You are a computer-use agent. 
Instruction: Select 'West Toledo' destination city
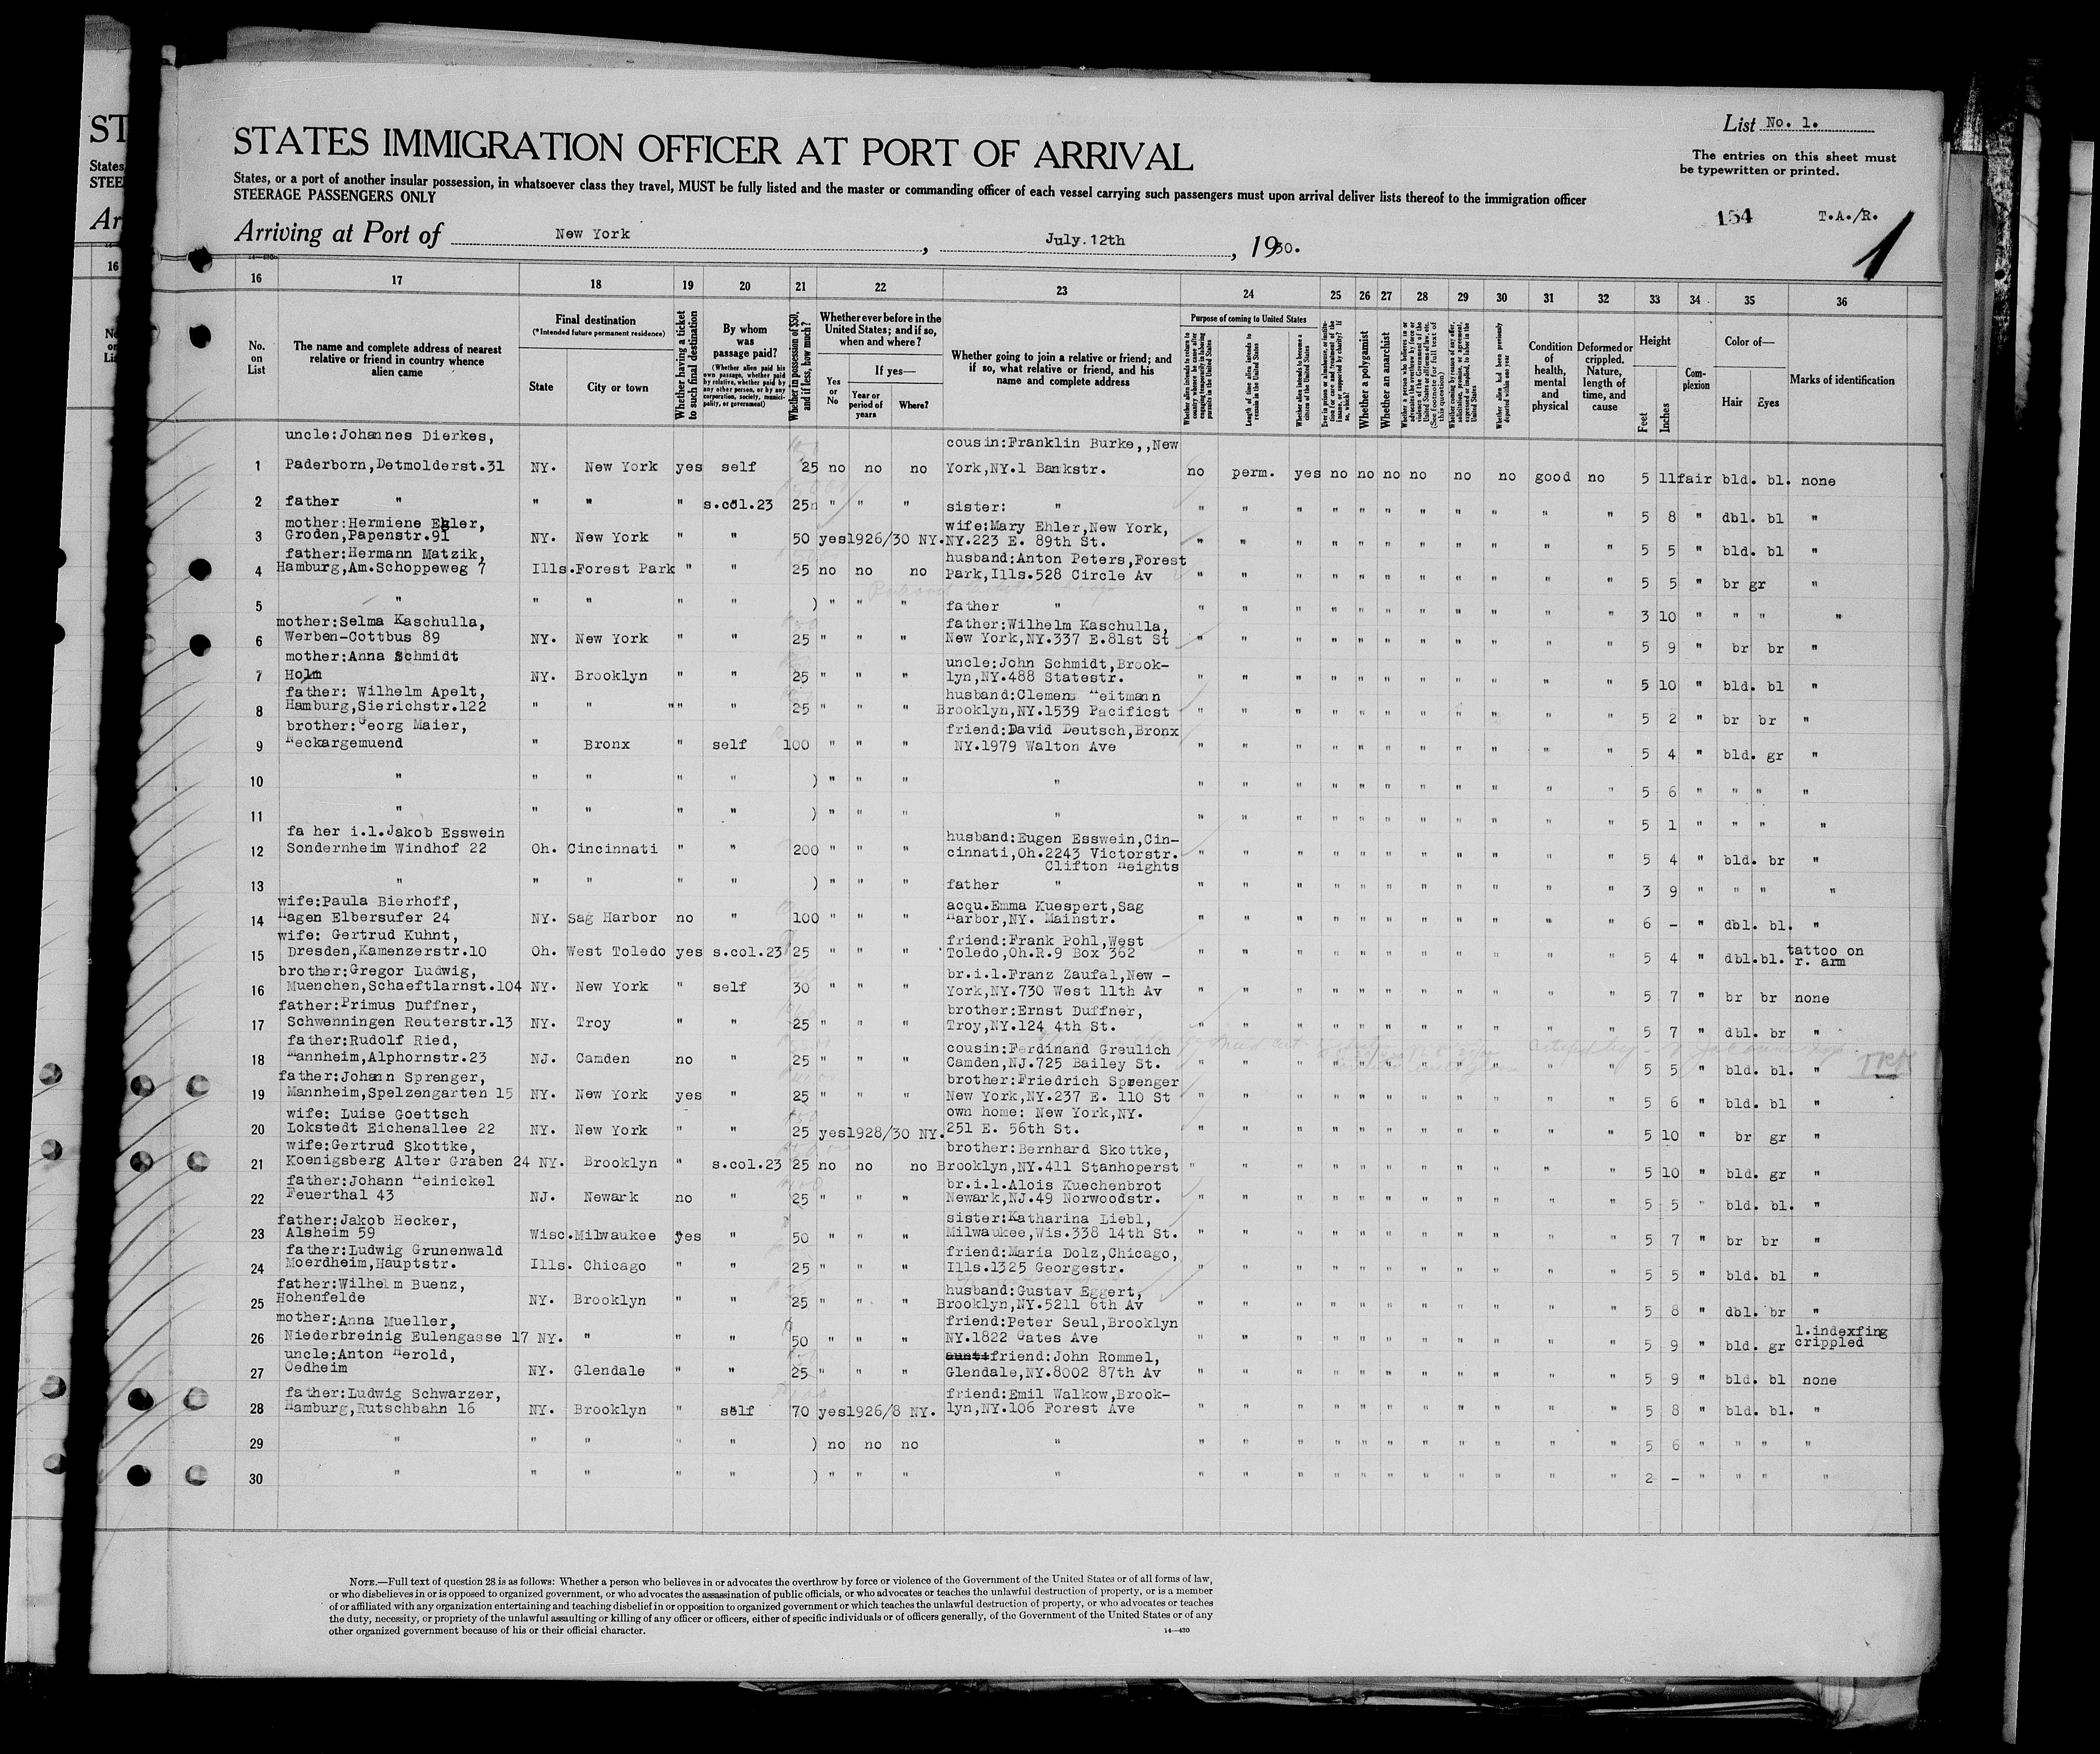(x=617, y=951)
